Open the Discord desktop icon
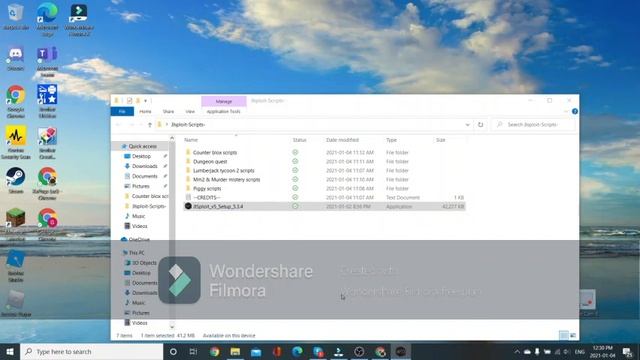The image size is (640, 360). pyautogui.click(x=16, y=58)
